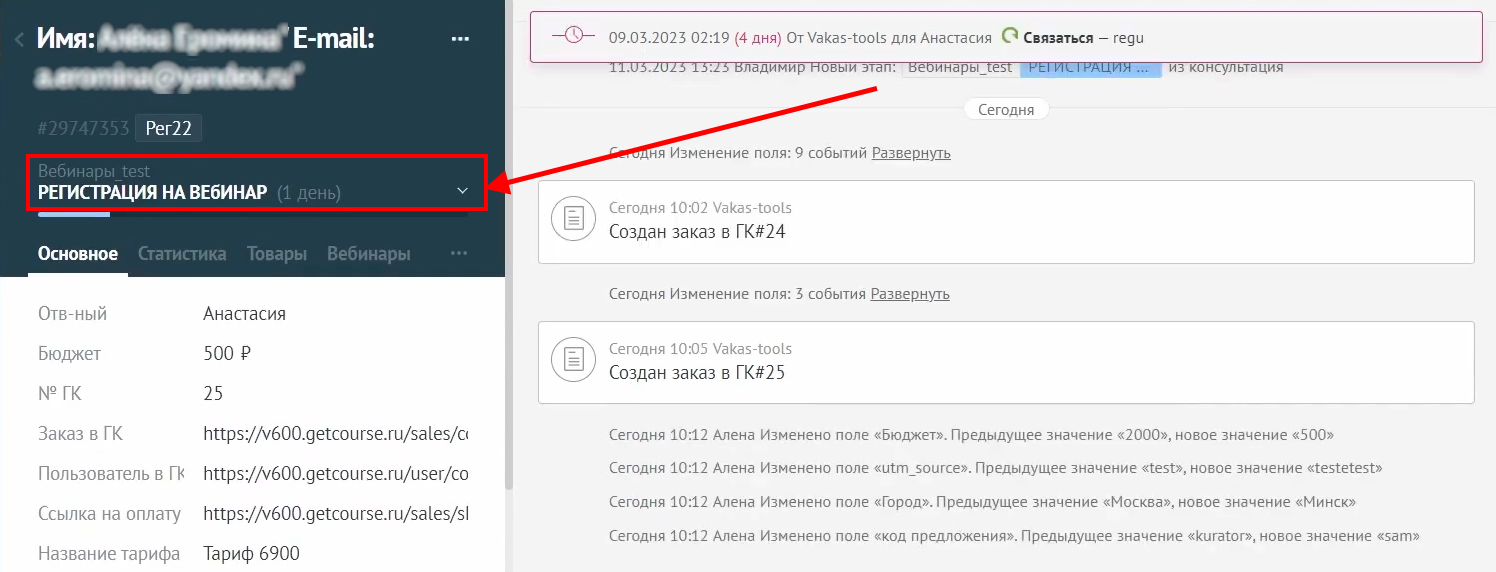Edit the Бюджет field value 500 ₽
Viewport: 1496px width, 572px height.
point(226,354)
